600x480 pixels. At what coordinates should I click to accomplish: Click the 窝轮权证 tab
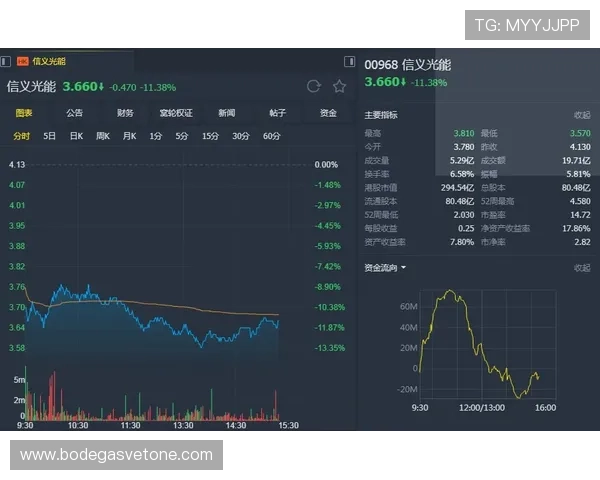pyautogui.click(x=176, y=113)
